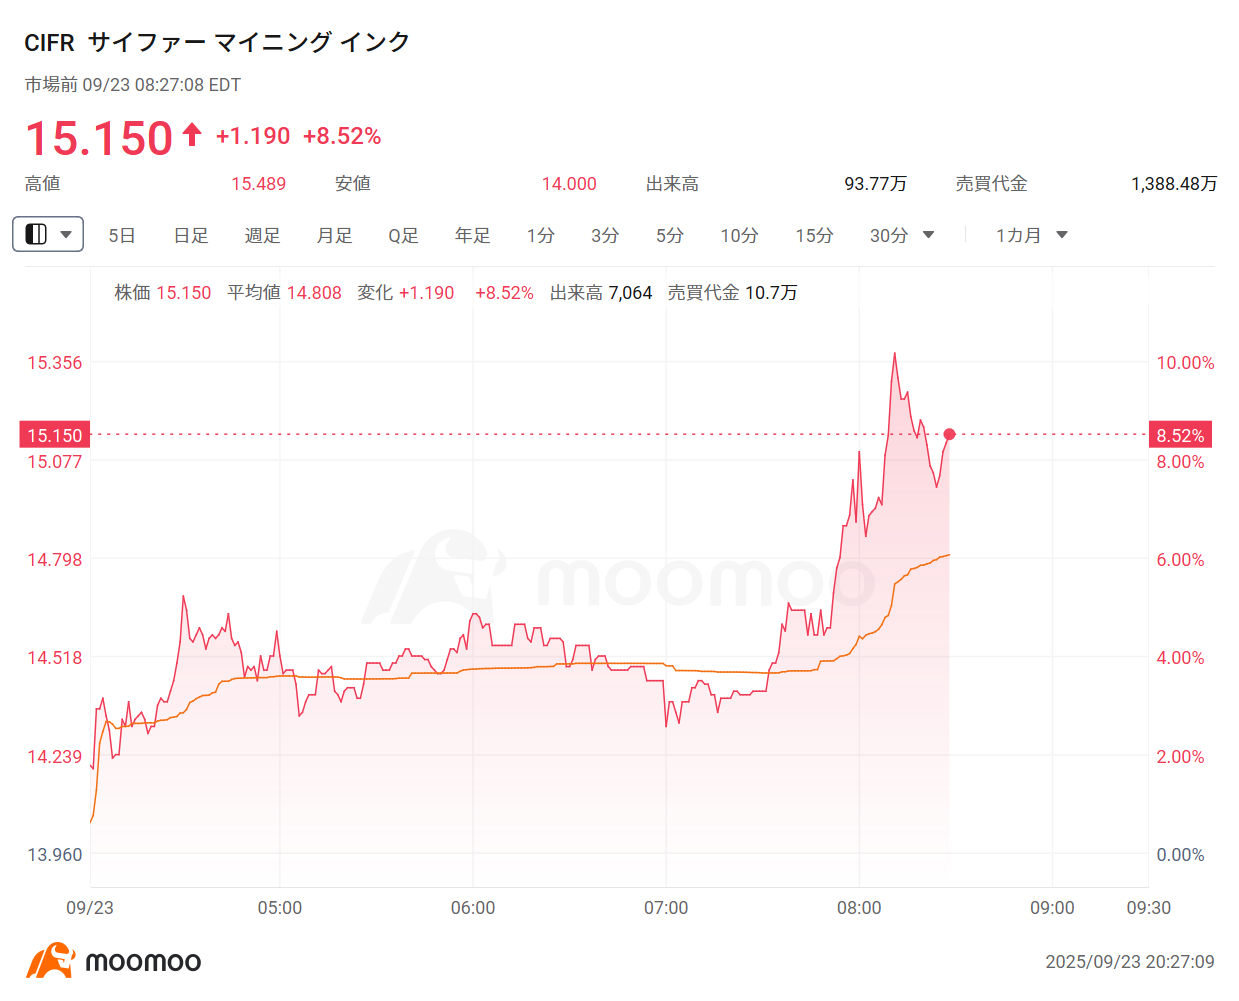Image resolution: width=1239 pixels, height=1001 pixels.
Task: Click the 安値 low price 14.000
Action: [x=568, y=184]
